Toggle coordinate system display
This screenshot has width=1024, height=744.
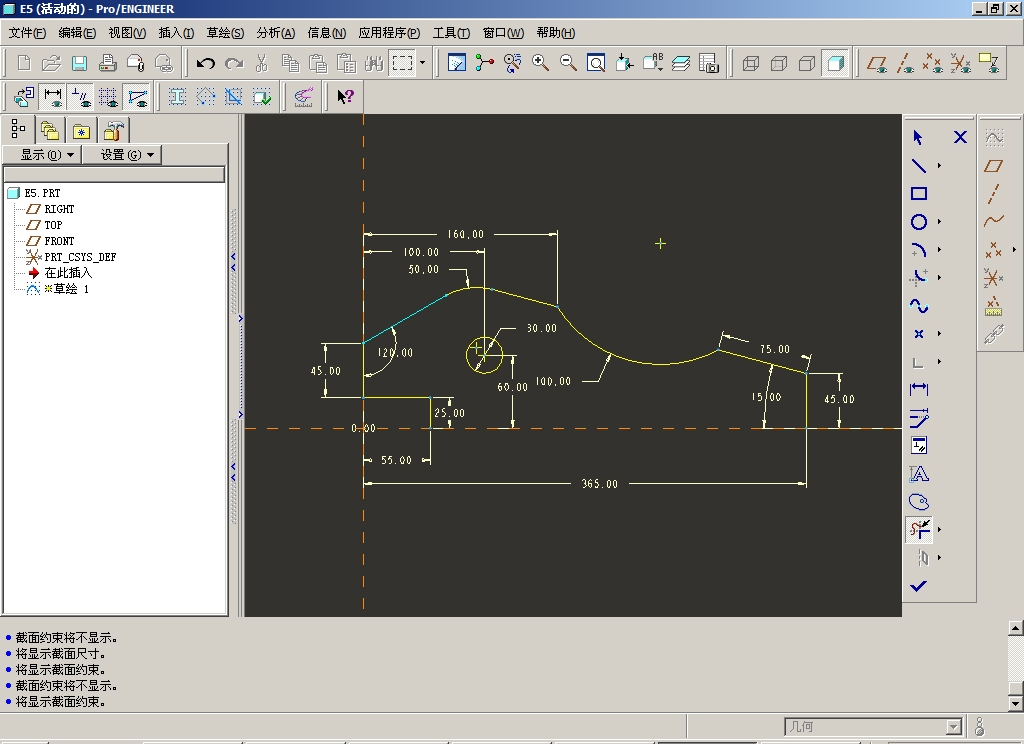click(x=961, y=63)
